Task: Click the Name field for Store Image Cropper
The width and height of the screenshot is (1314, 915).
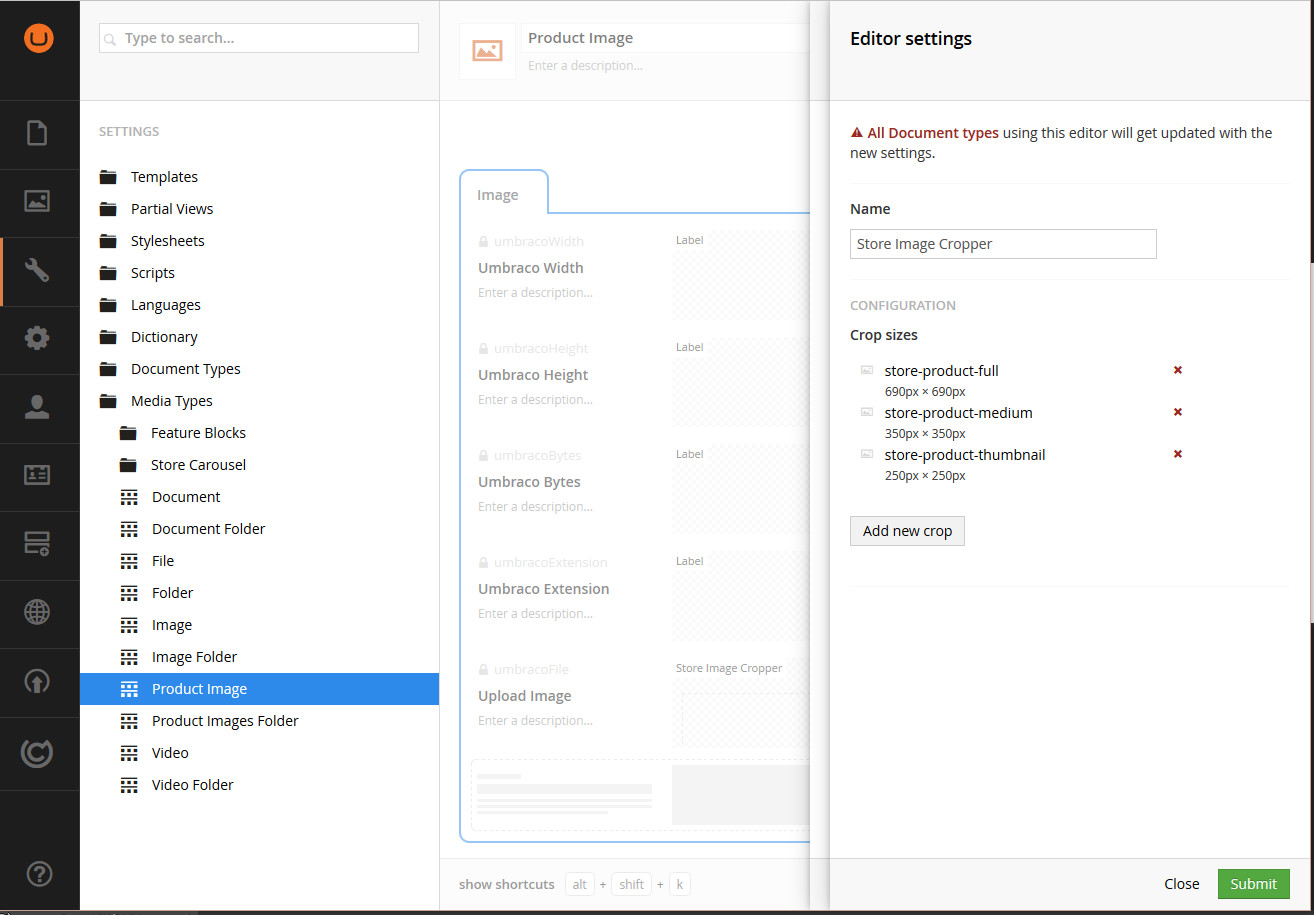Action: click(x=1003, y=244)
